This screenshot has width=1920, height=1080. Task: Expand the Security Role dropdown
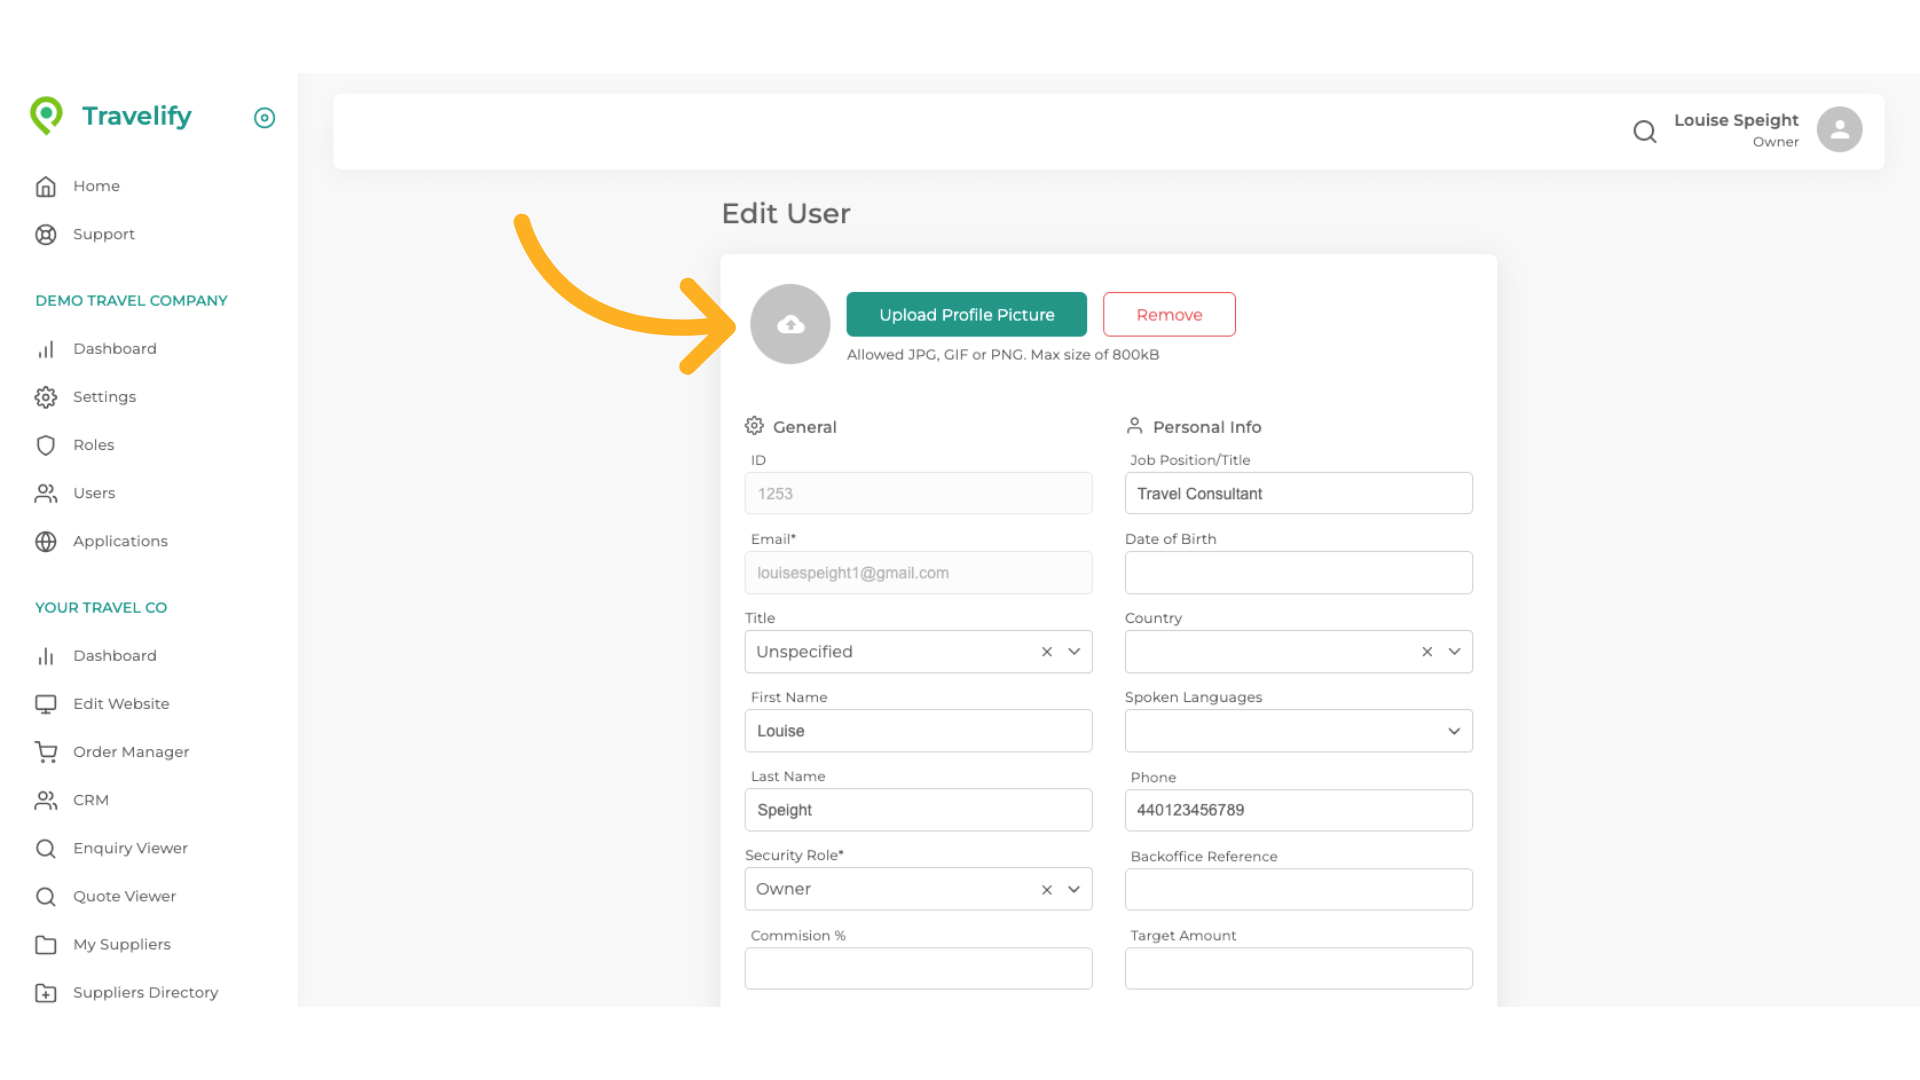pyautogui.click(x=1074, y=889)
